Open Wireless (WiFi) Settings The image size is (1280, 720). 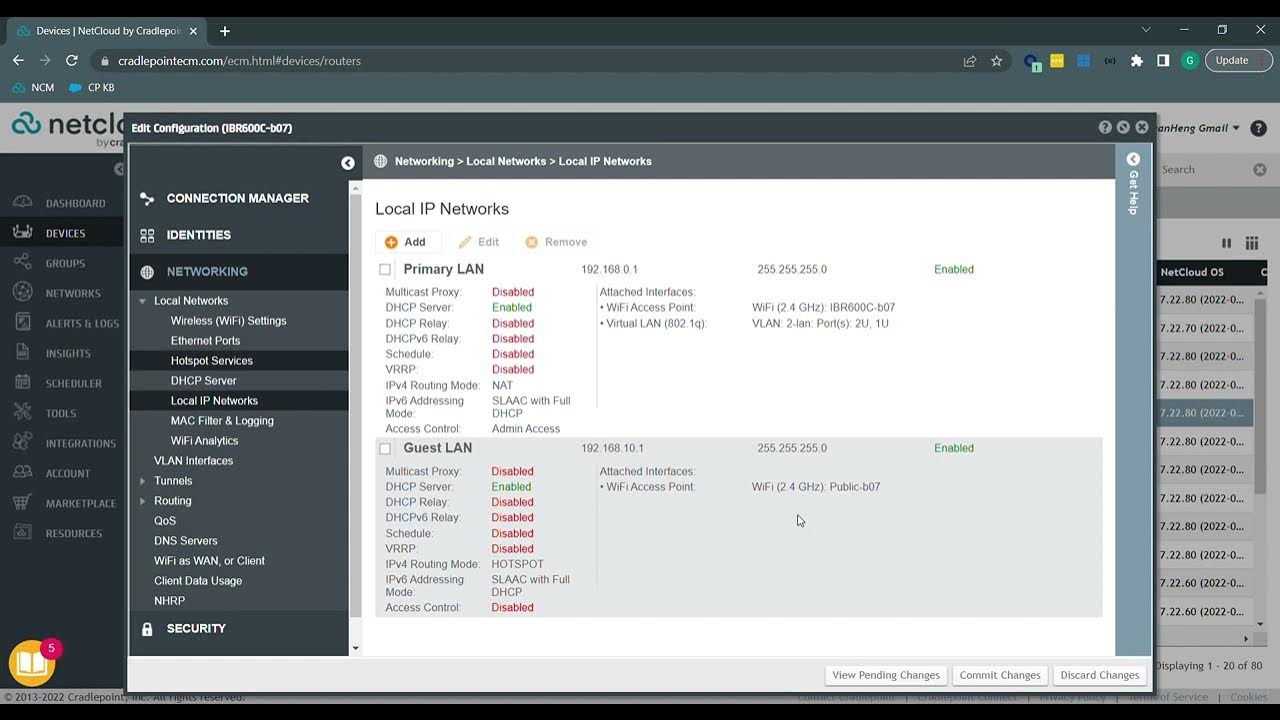[228, 321]
